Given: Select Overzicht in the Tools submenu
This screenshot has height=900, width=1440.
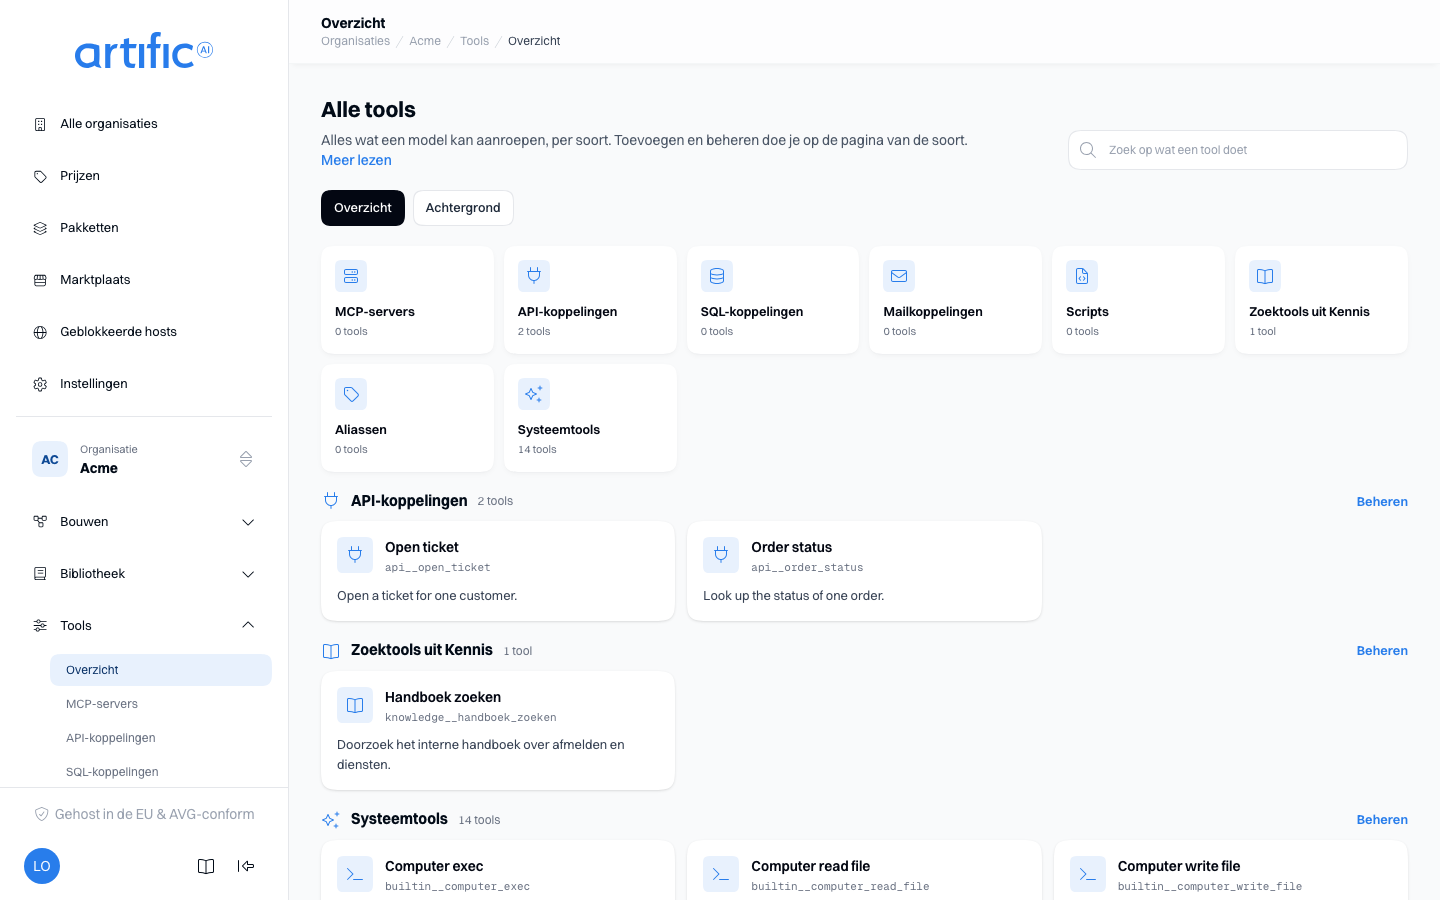Looking at the screenshot, I should coord(161,670).
